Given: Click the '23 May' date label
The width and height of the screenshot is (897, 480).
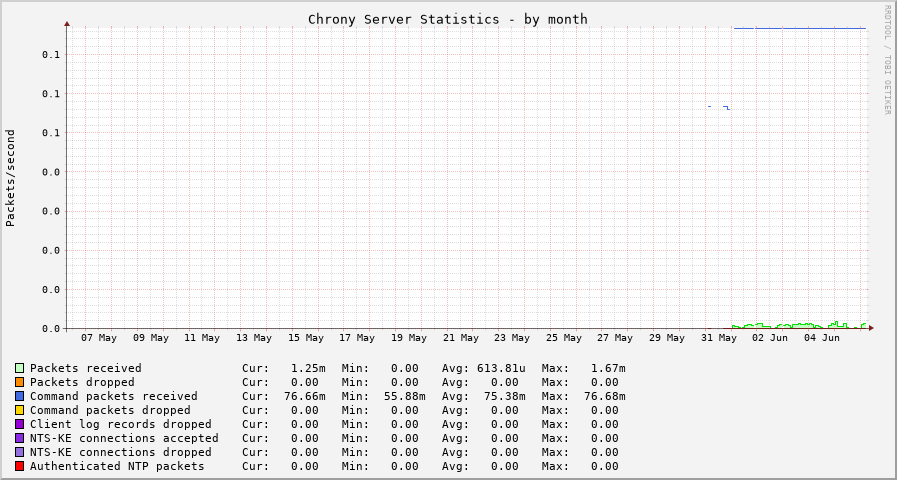Looking at the screenshot, I should (512, 338).
